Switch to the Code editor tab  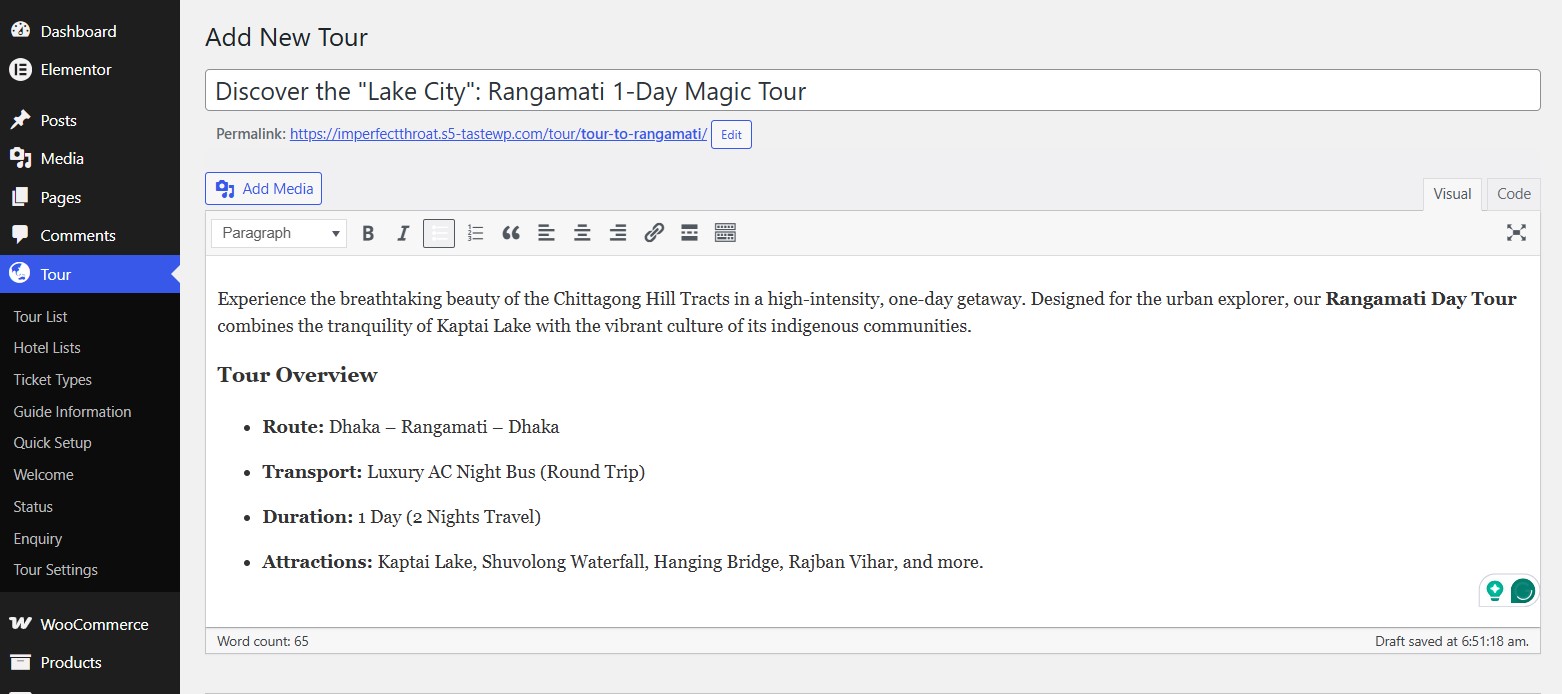pos(1514,194)
